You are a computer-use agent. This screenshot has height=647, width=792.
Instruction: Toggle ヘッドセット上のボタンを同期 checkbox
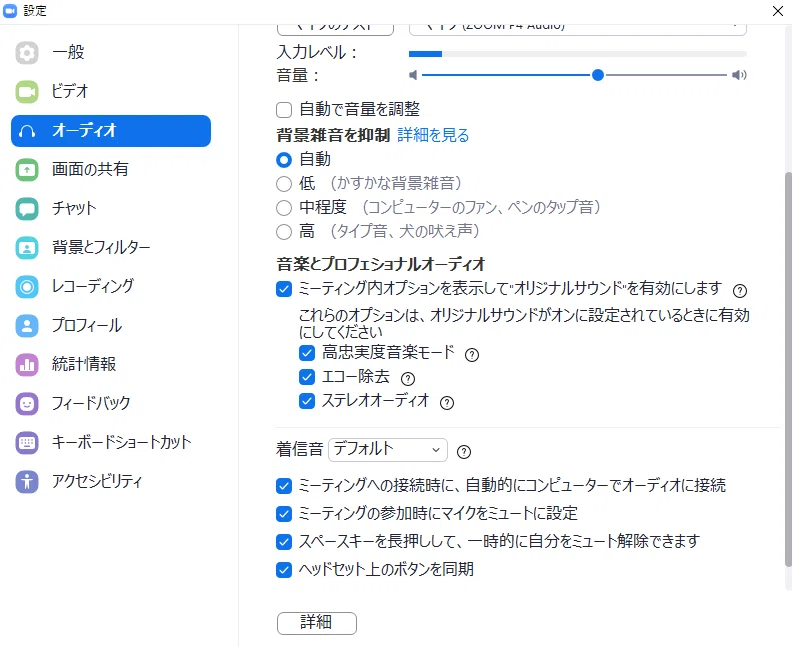click(x=284, y=570)
